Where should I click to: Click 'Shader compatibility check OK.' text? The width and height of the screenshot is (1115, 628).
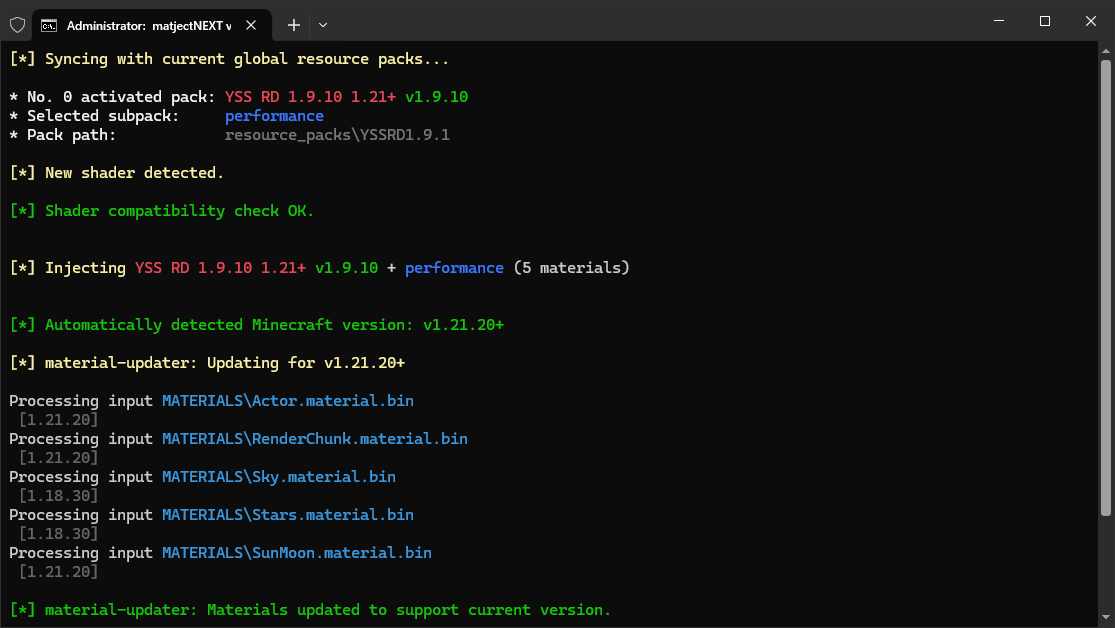[179, 211]
